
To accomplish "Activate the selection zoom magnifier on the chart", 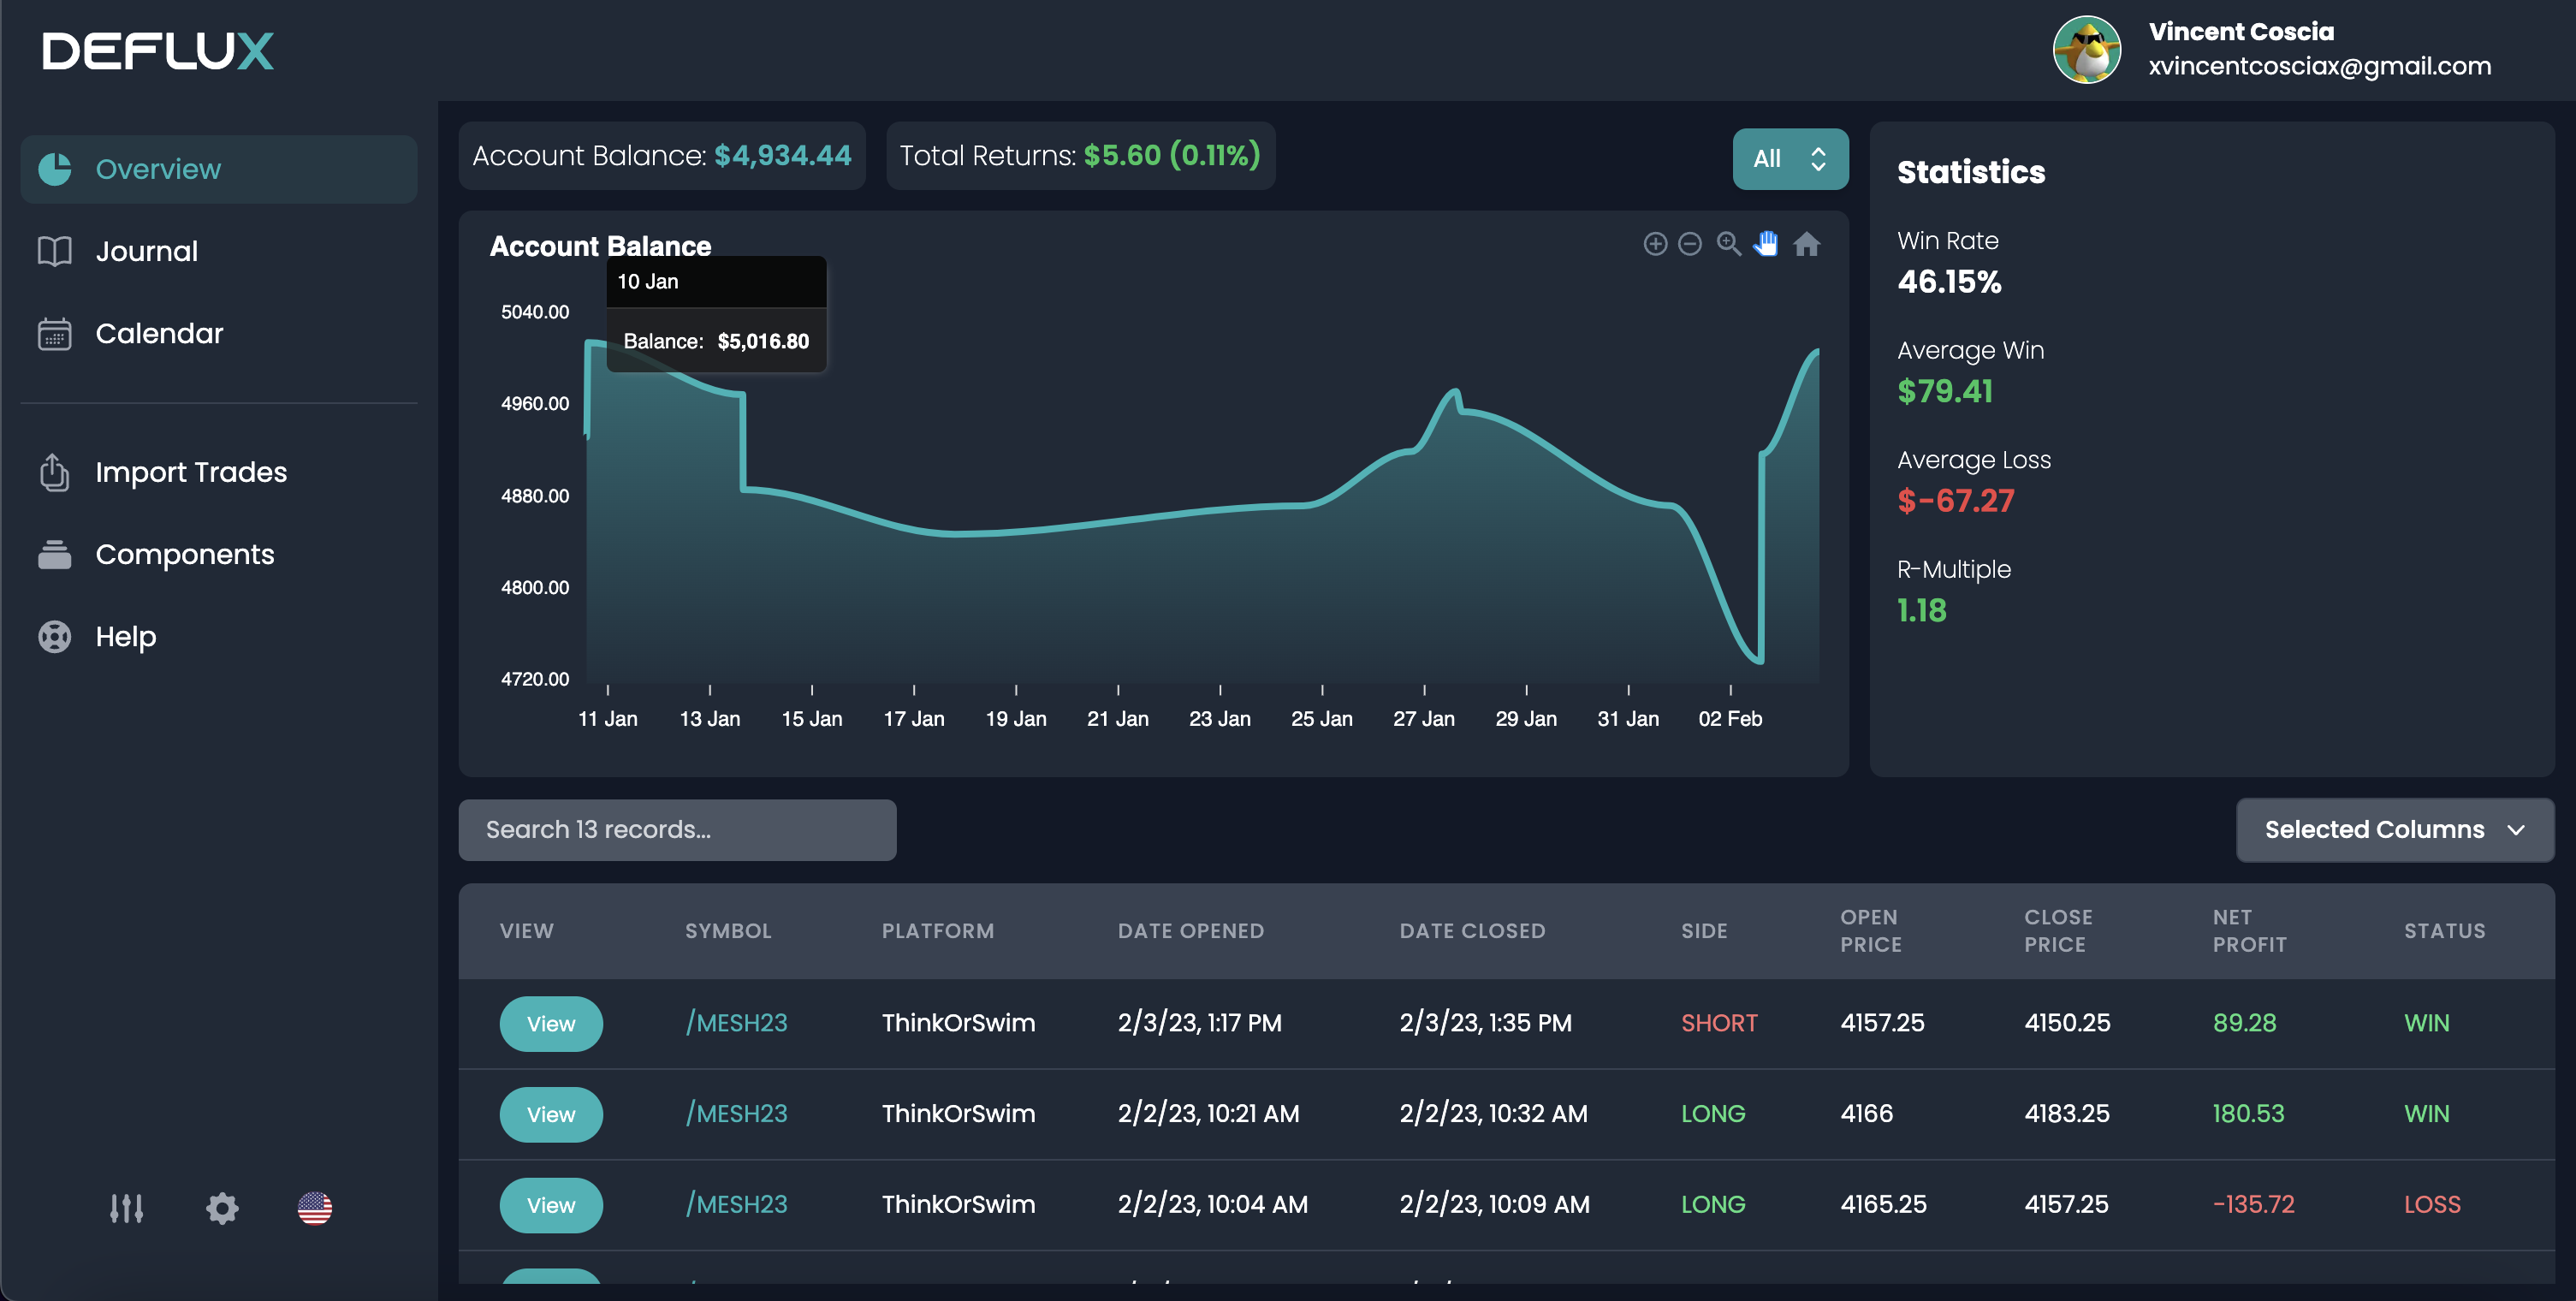I will 1729,243.
